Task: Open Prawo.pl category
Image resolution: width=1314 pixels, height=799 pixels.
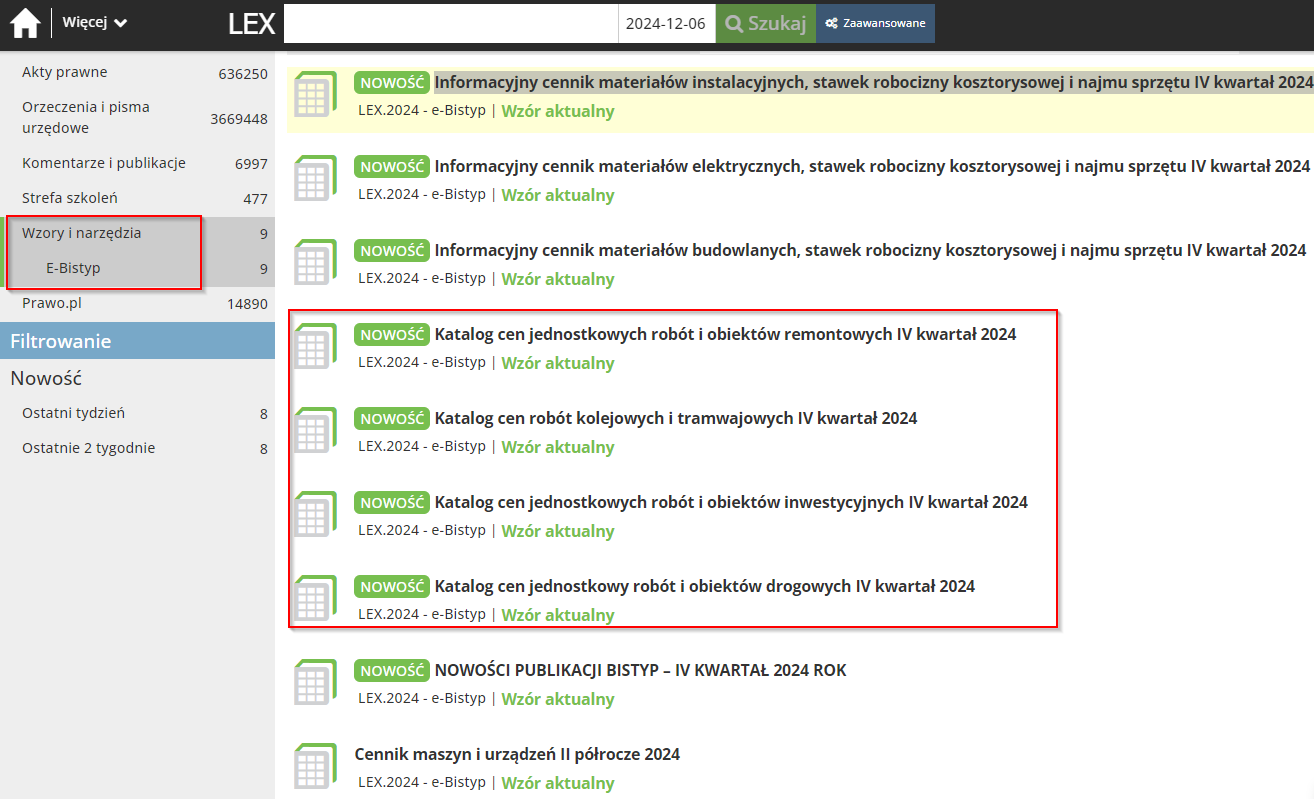Action: click(x=51, y=303)
